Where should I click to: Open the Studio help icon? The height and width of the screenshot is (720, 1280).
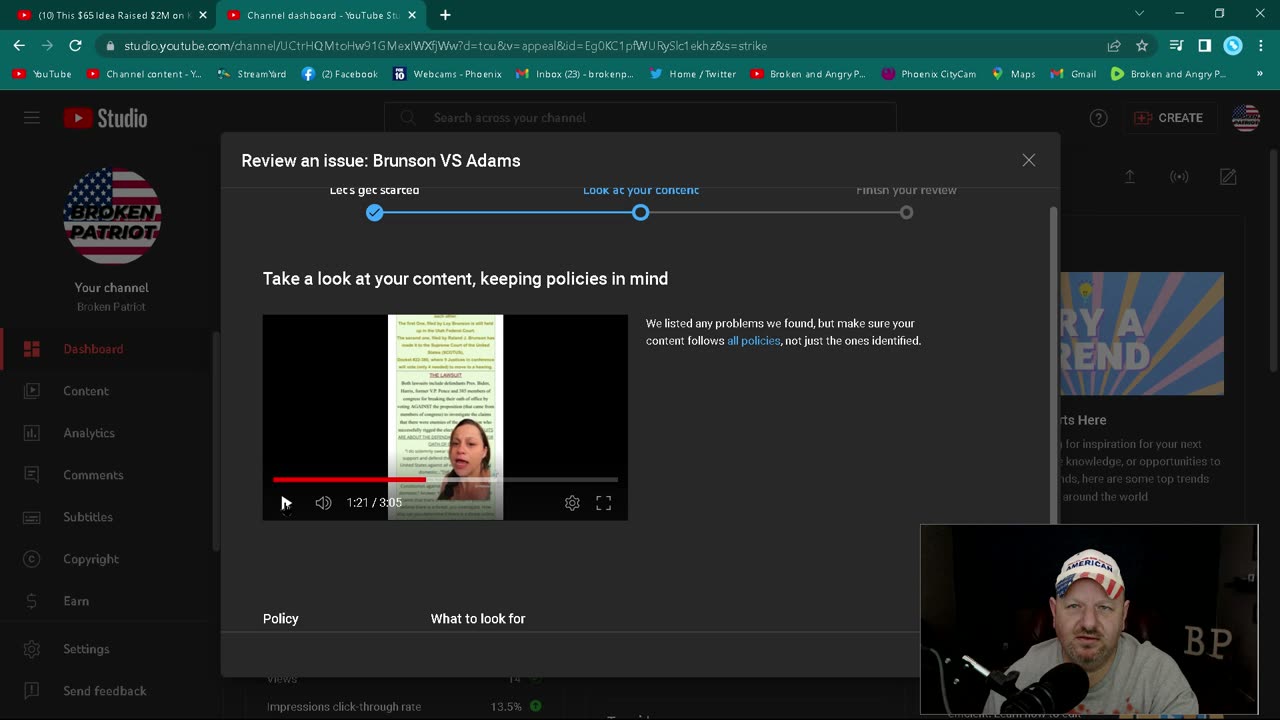1099,118
